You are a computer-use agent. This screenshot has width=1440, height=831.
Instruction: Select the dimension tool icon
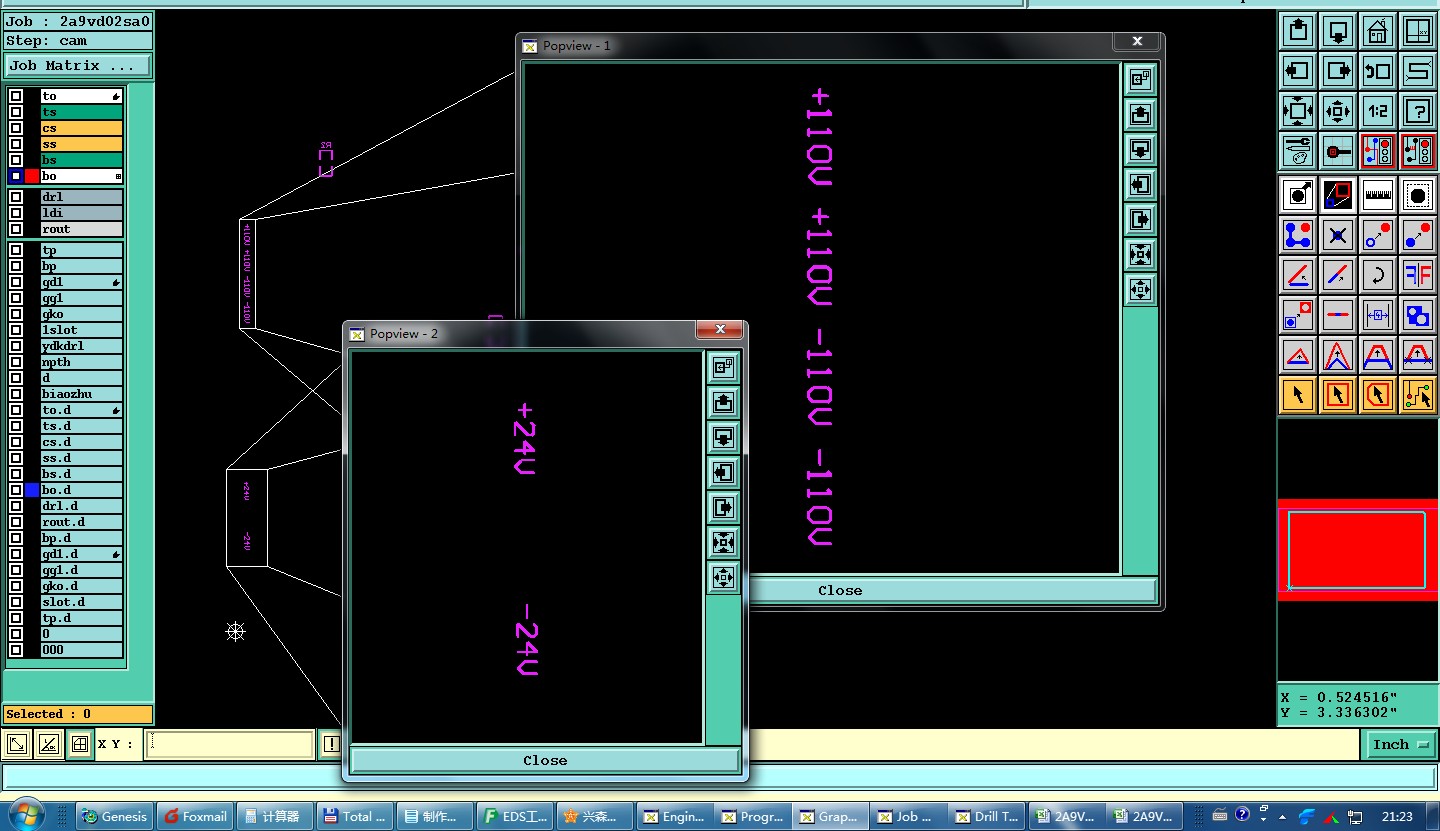1378,315
